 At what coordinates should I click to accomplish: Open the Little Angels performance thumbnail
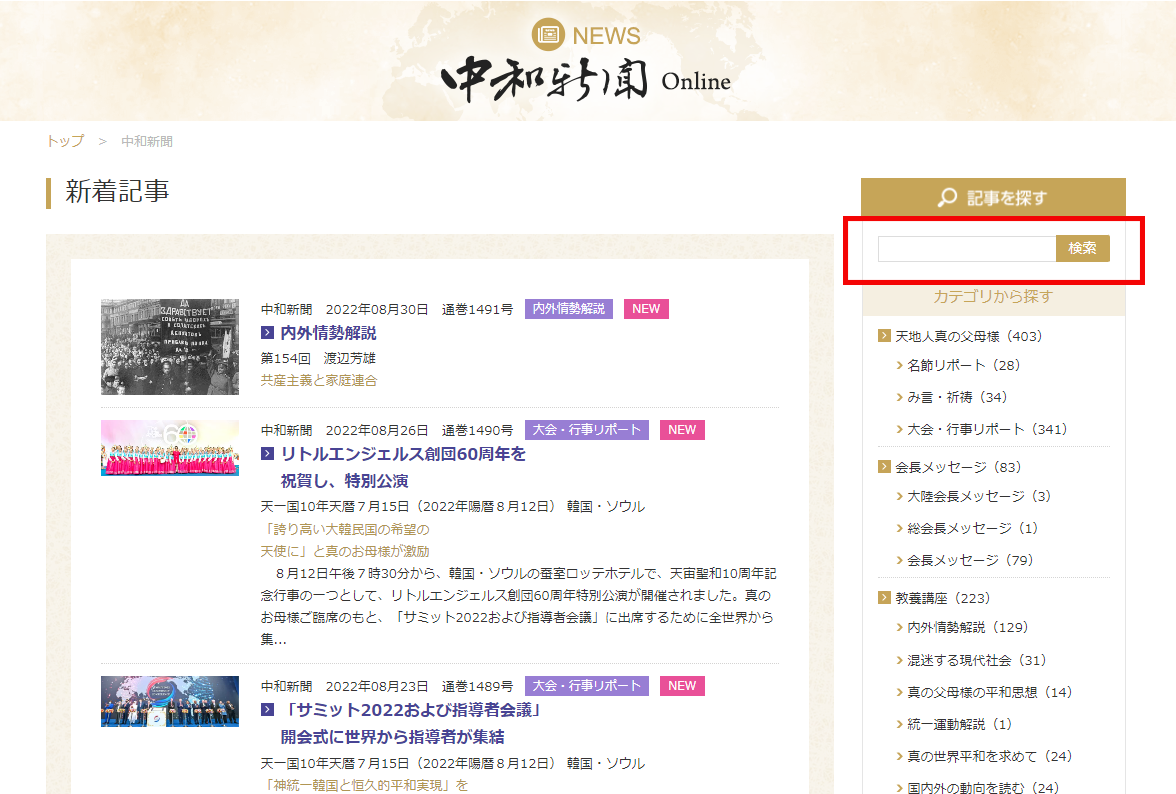coord(170,448)
